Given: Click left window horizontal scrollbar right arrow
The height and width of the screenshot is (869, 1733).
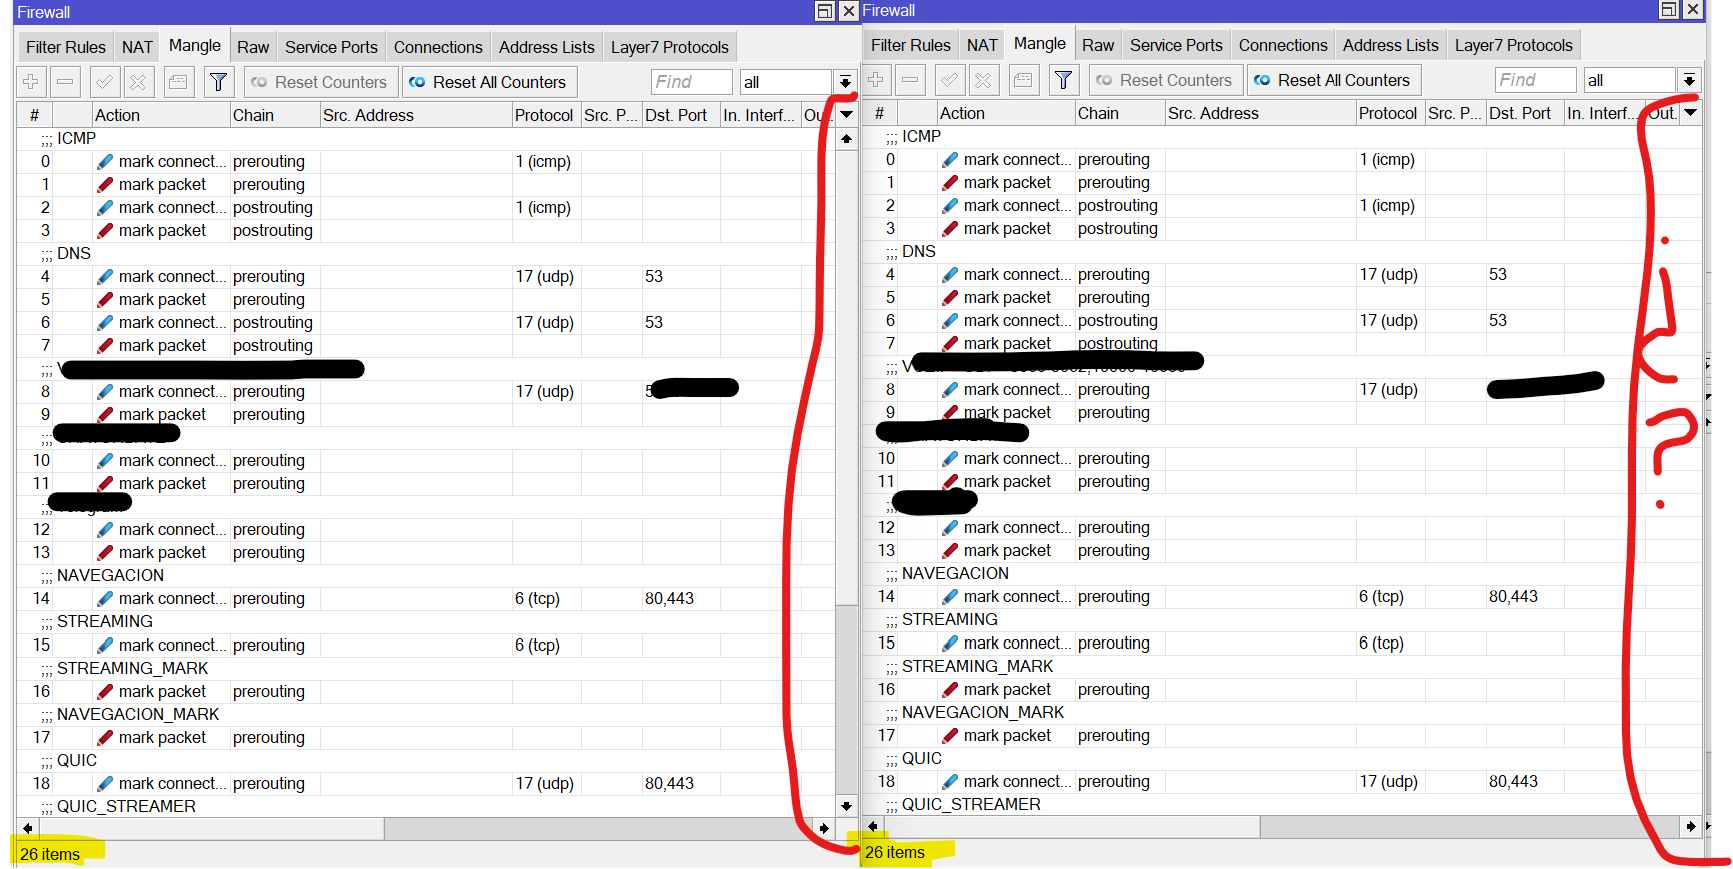Looking at the screenshot, I should 824,828.
